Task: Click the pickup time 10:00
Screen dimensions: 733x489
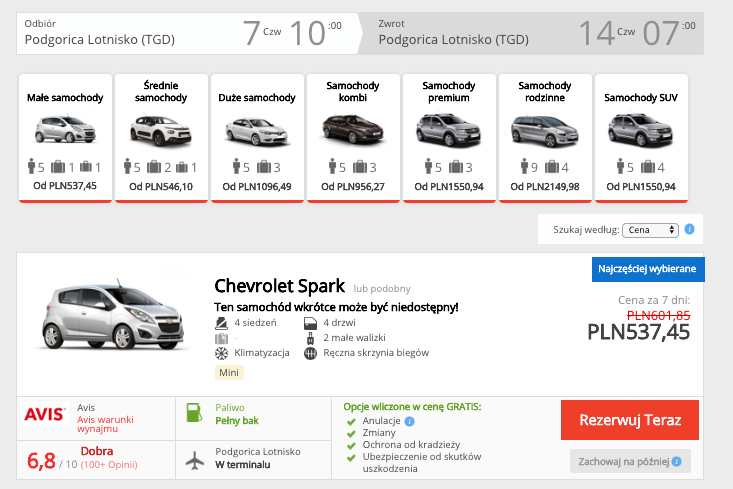Action: click(316, 33)
